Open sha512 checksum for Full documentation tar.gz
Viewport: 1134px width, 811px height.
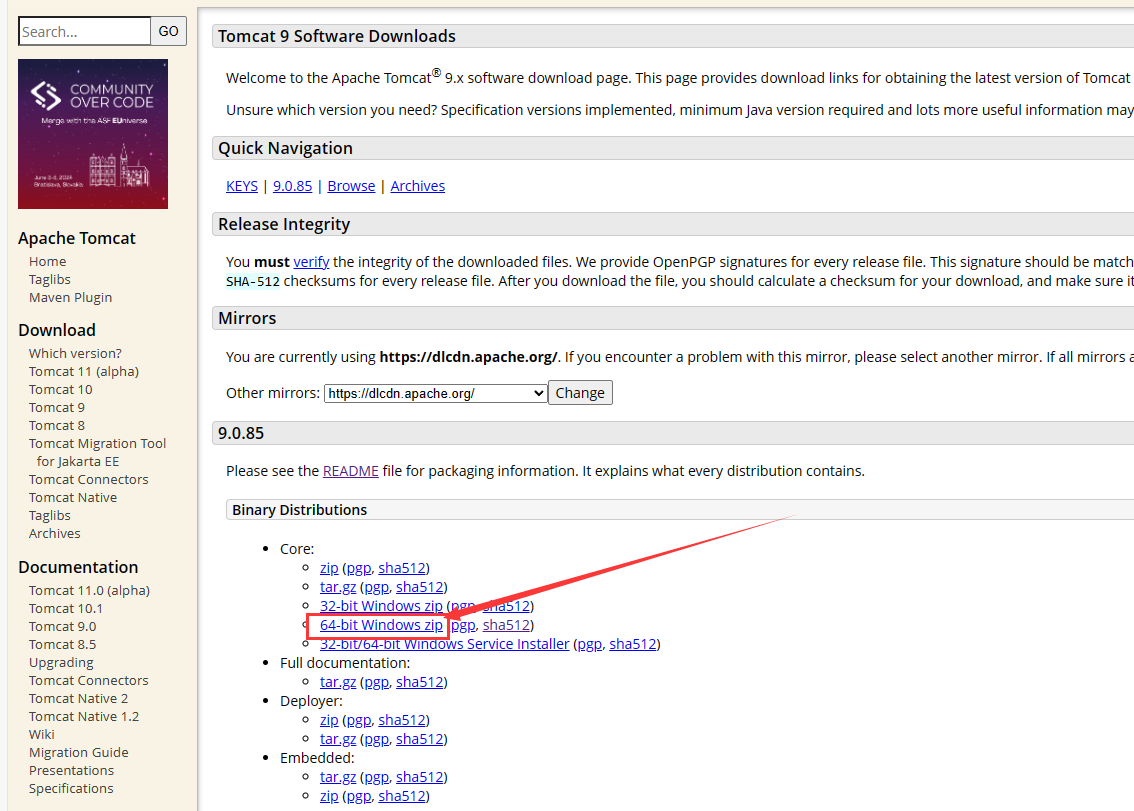pyautogui.click(x=419, y=682)
